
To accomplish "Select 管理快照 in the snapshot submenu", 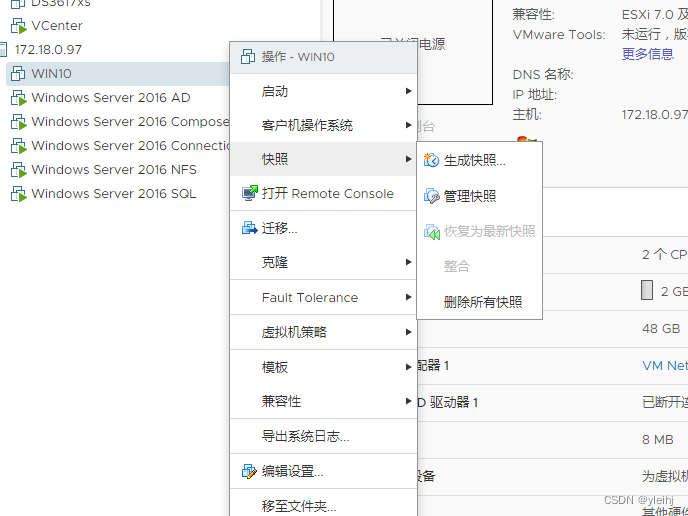I will 480,196.
